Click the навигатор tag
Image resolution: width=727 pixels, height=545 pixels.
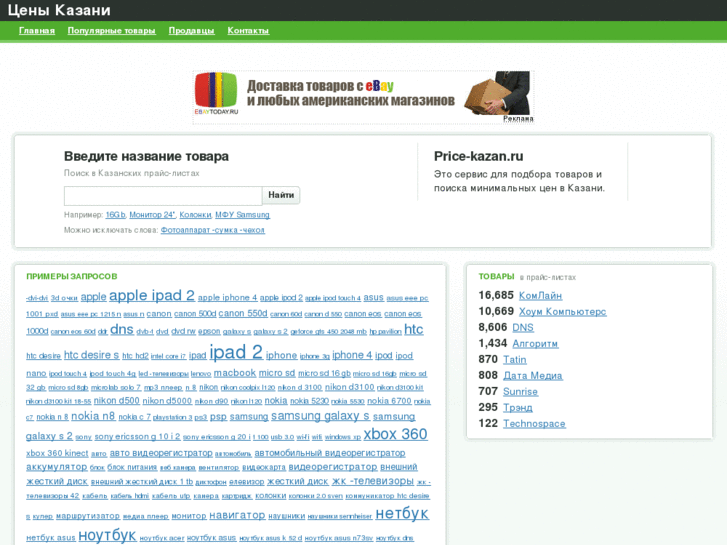pyautogui.click(x=237, y=515)
